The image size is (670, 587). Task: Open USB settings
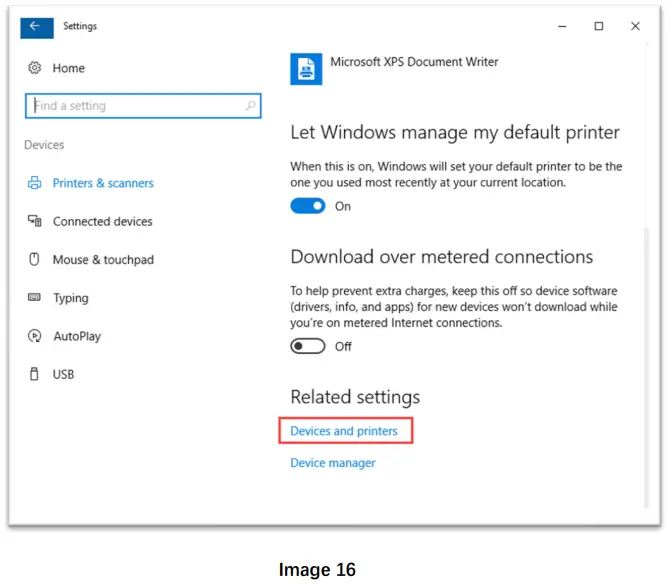tap(64, 375)
